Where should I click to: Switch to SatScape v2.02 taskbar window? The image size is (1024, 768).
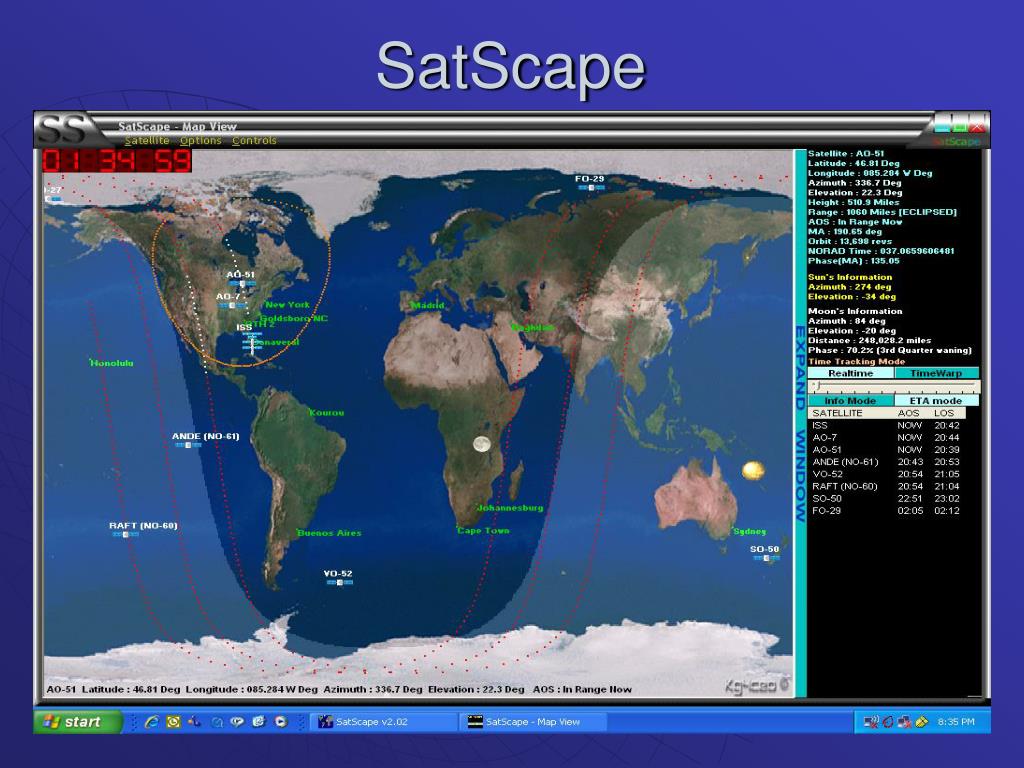[383, 722]
